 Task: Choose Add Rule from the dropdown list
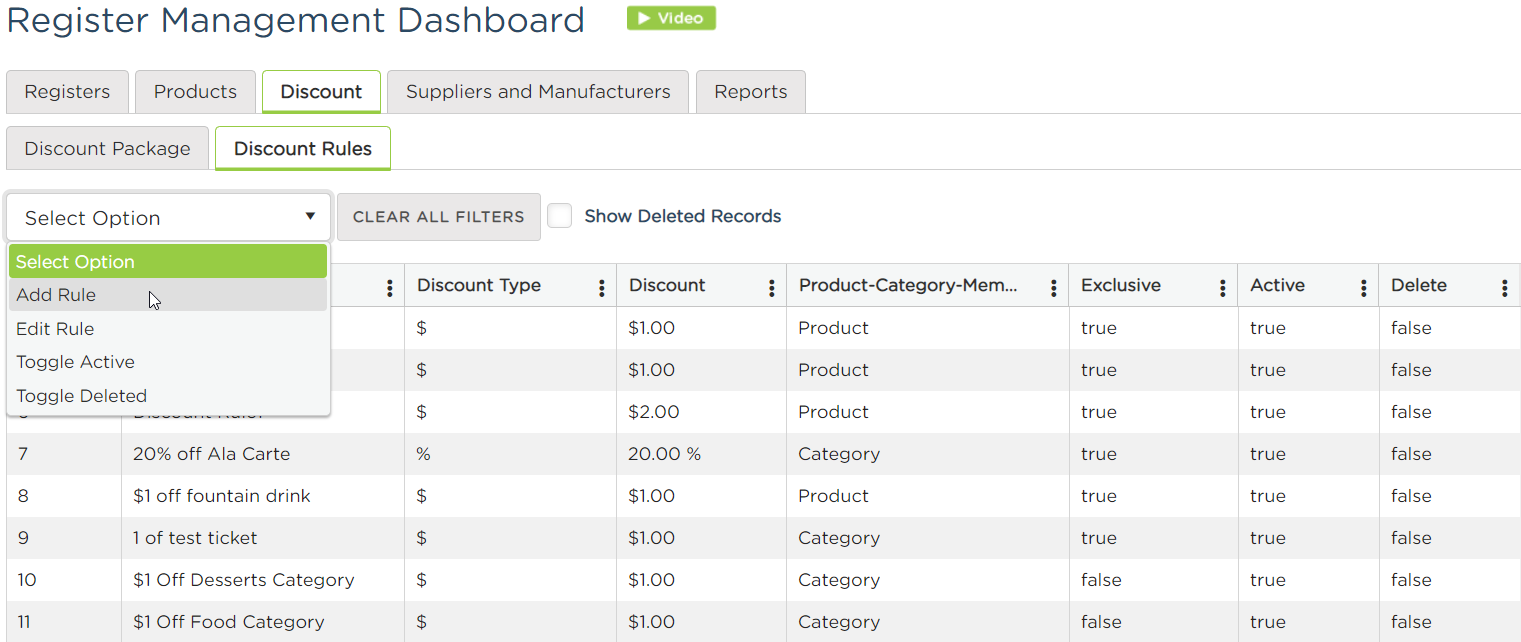[x=168, y=295]
